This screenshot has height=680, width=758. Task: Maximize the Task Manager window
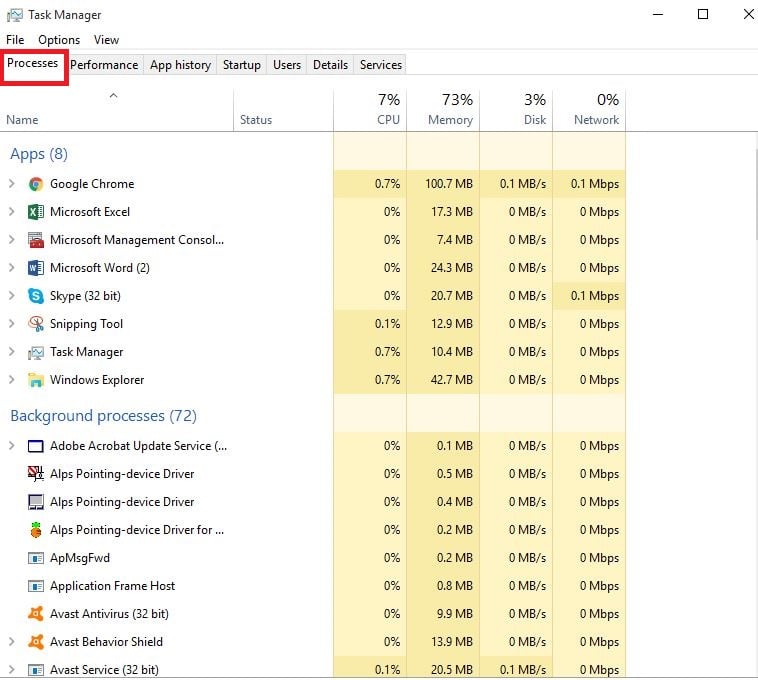(x=703, y=14)
